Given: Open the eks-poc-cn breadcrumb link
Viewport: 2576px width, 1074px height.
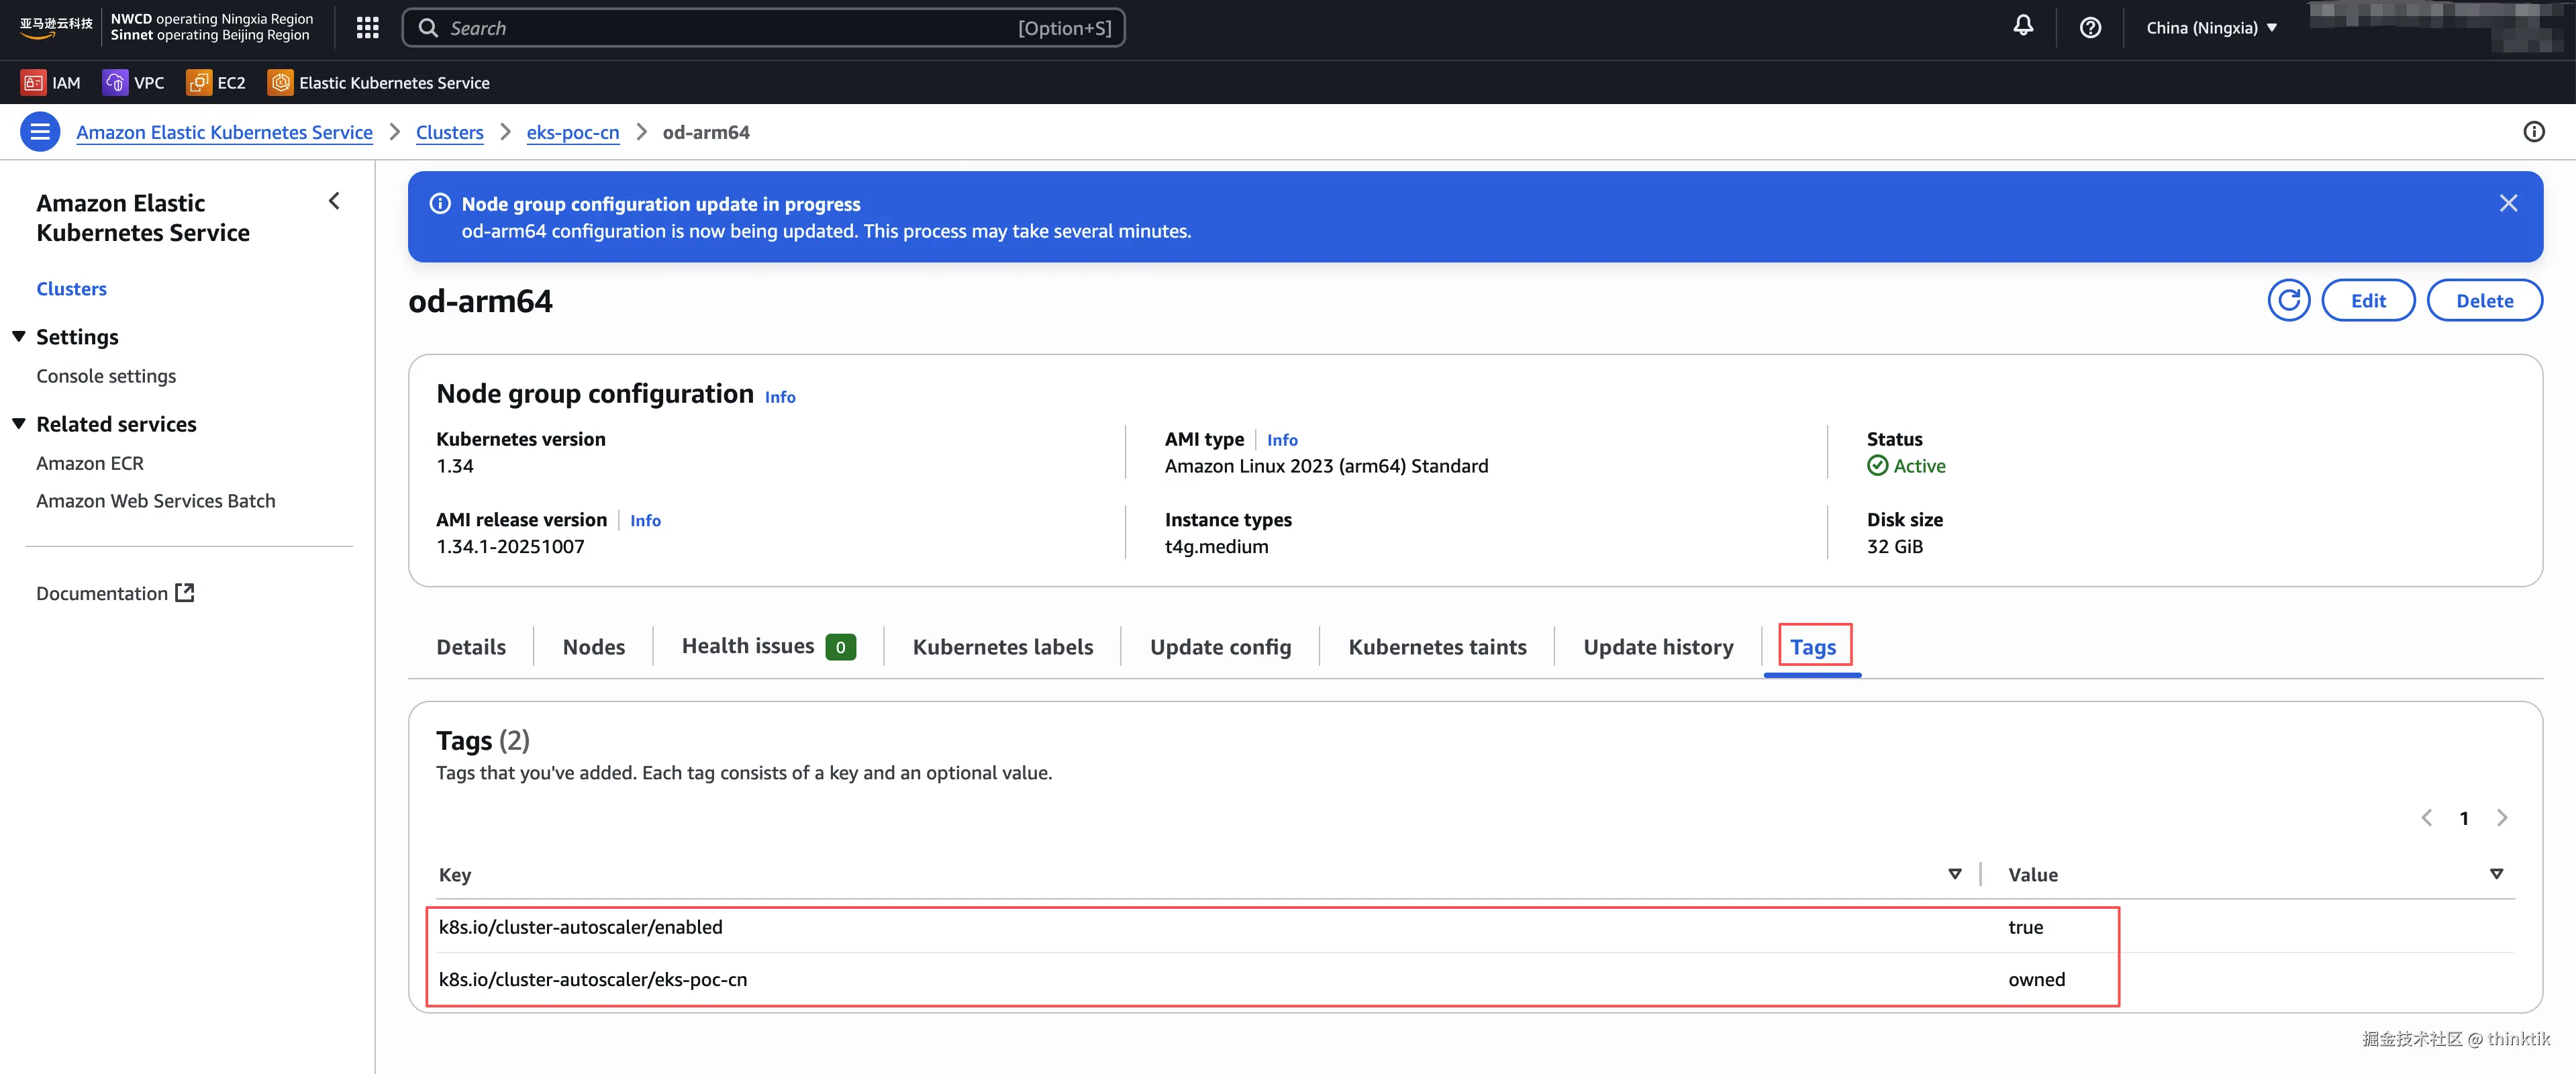Looking at the screenshot, I should [572, 132].
